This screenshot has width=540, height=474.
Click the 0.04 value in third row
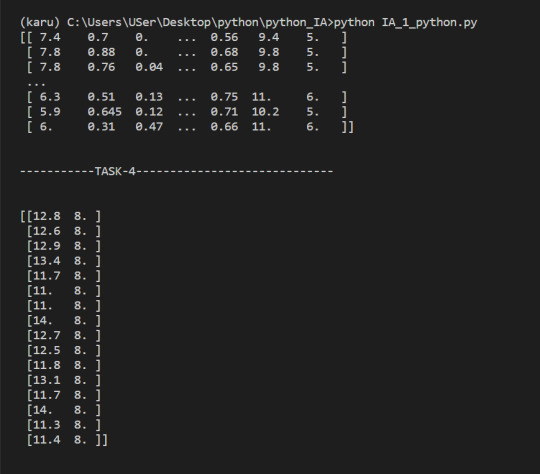tap(149, 67)
